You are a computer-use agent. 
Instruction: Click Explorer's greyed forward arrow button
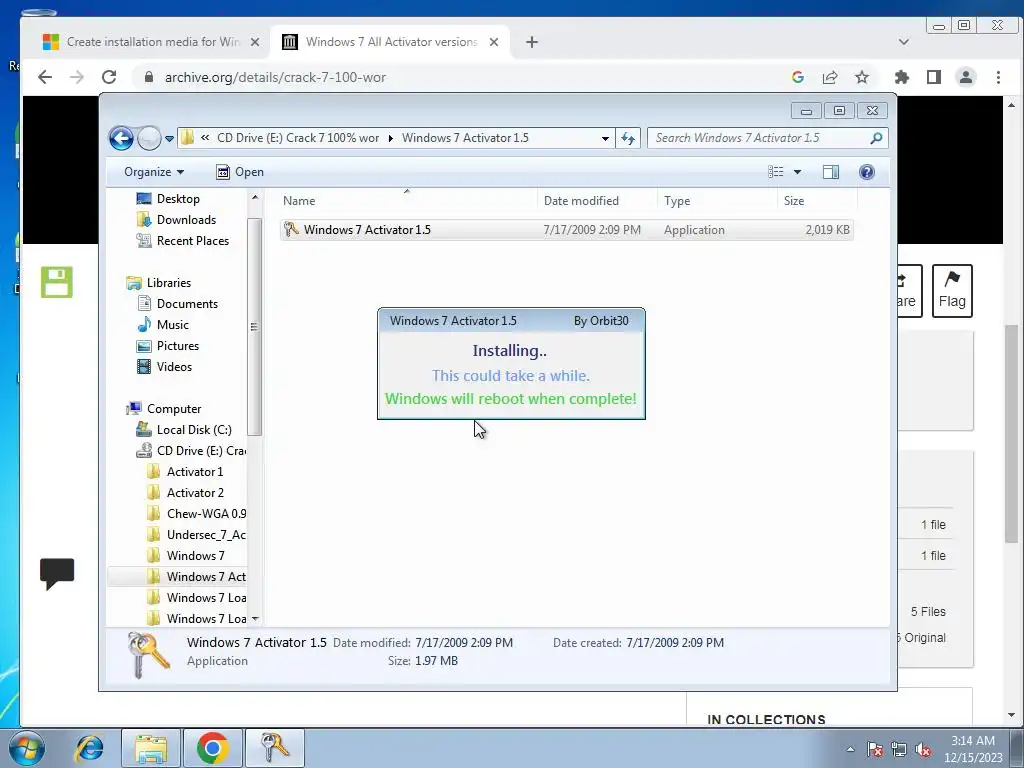[x=150, y=138]
